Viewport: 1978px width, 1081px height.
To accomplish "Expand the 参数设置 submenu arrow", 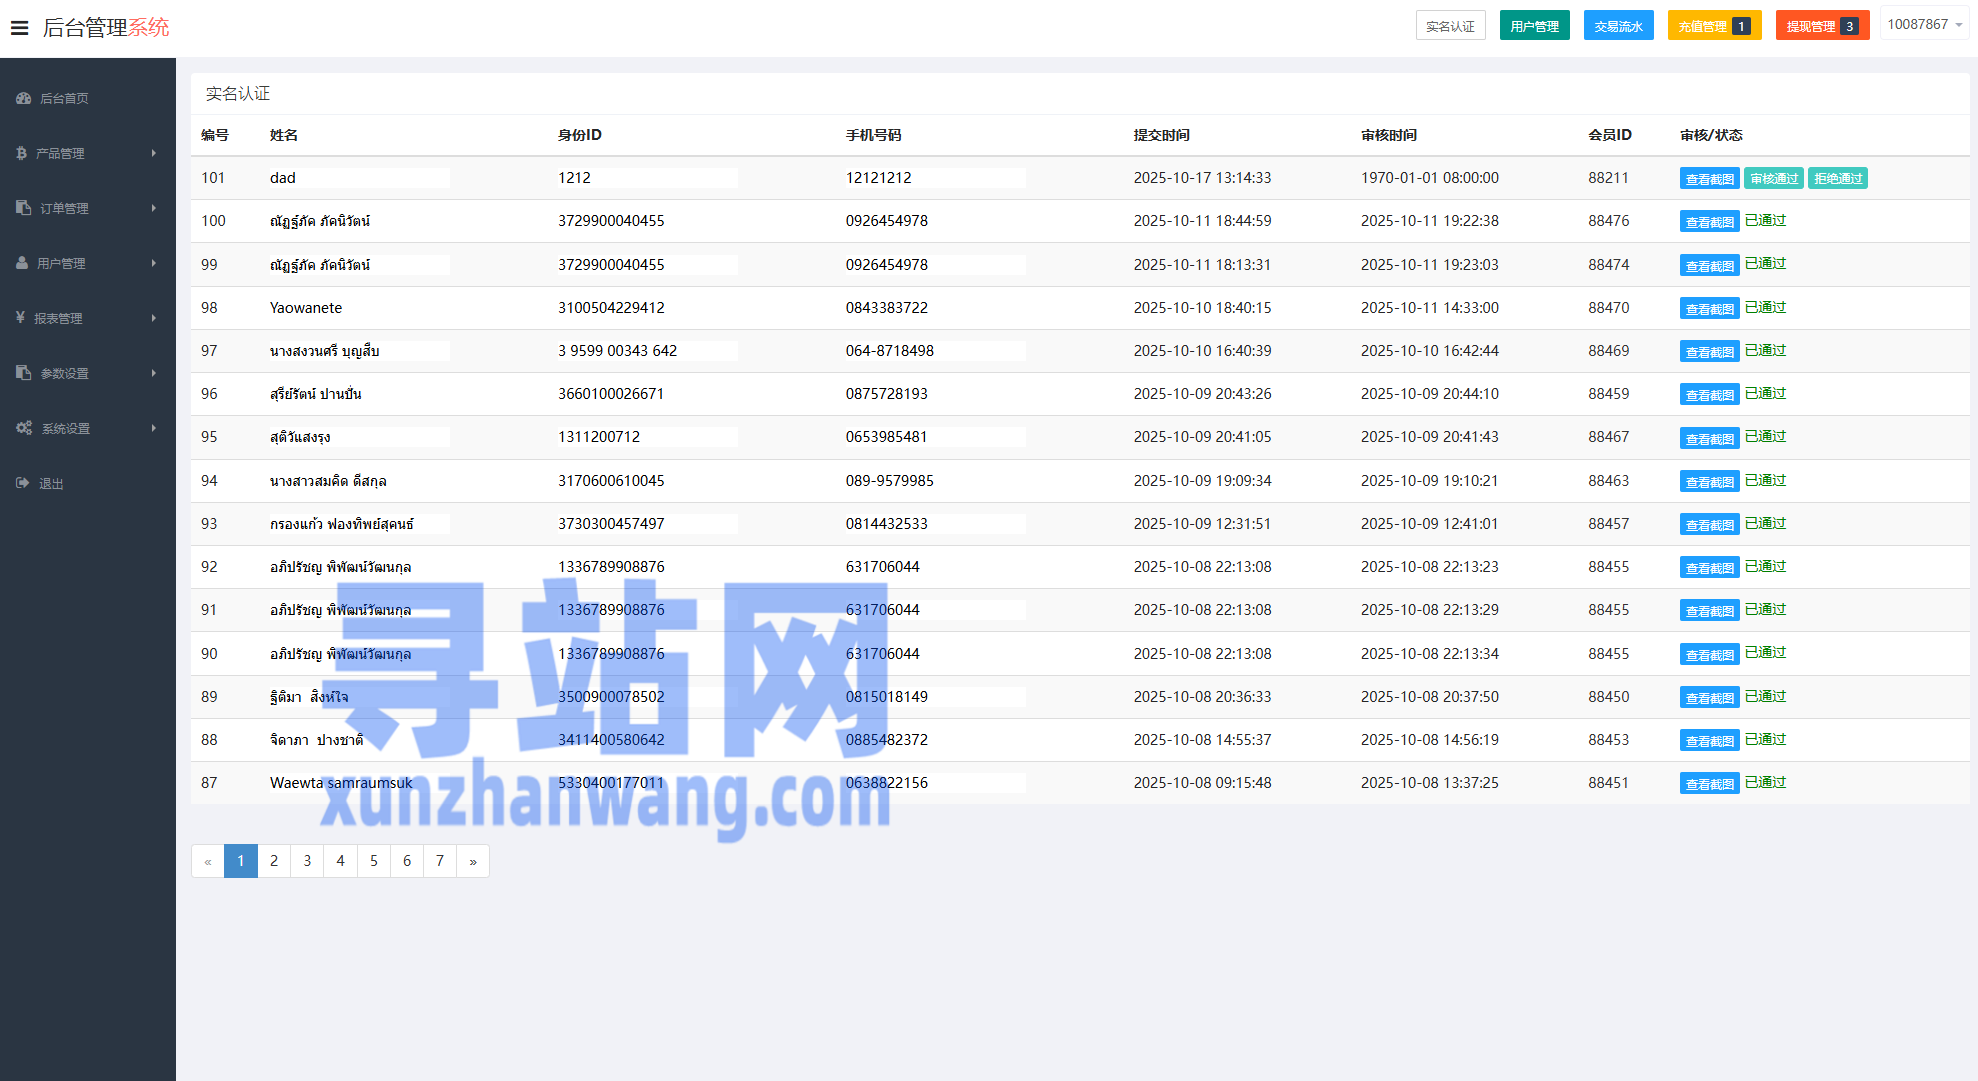I will (x=154, y=373).
